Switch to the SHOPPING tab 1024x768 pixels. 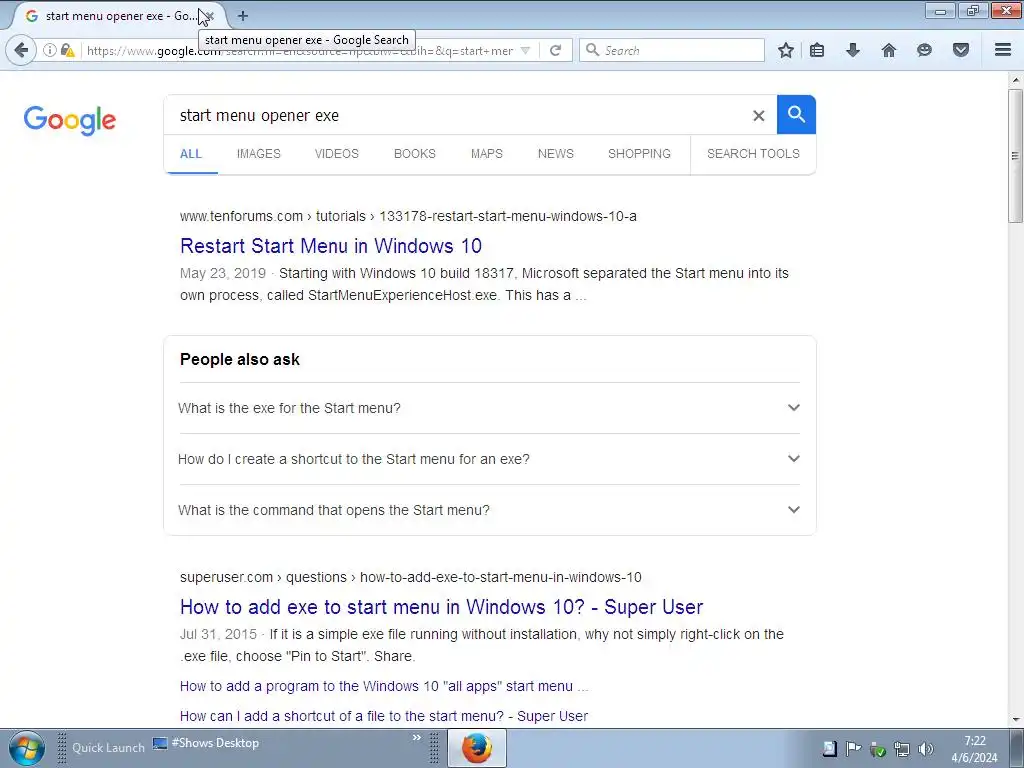(x=639, y=154)
